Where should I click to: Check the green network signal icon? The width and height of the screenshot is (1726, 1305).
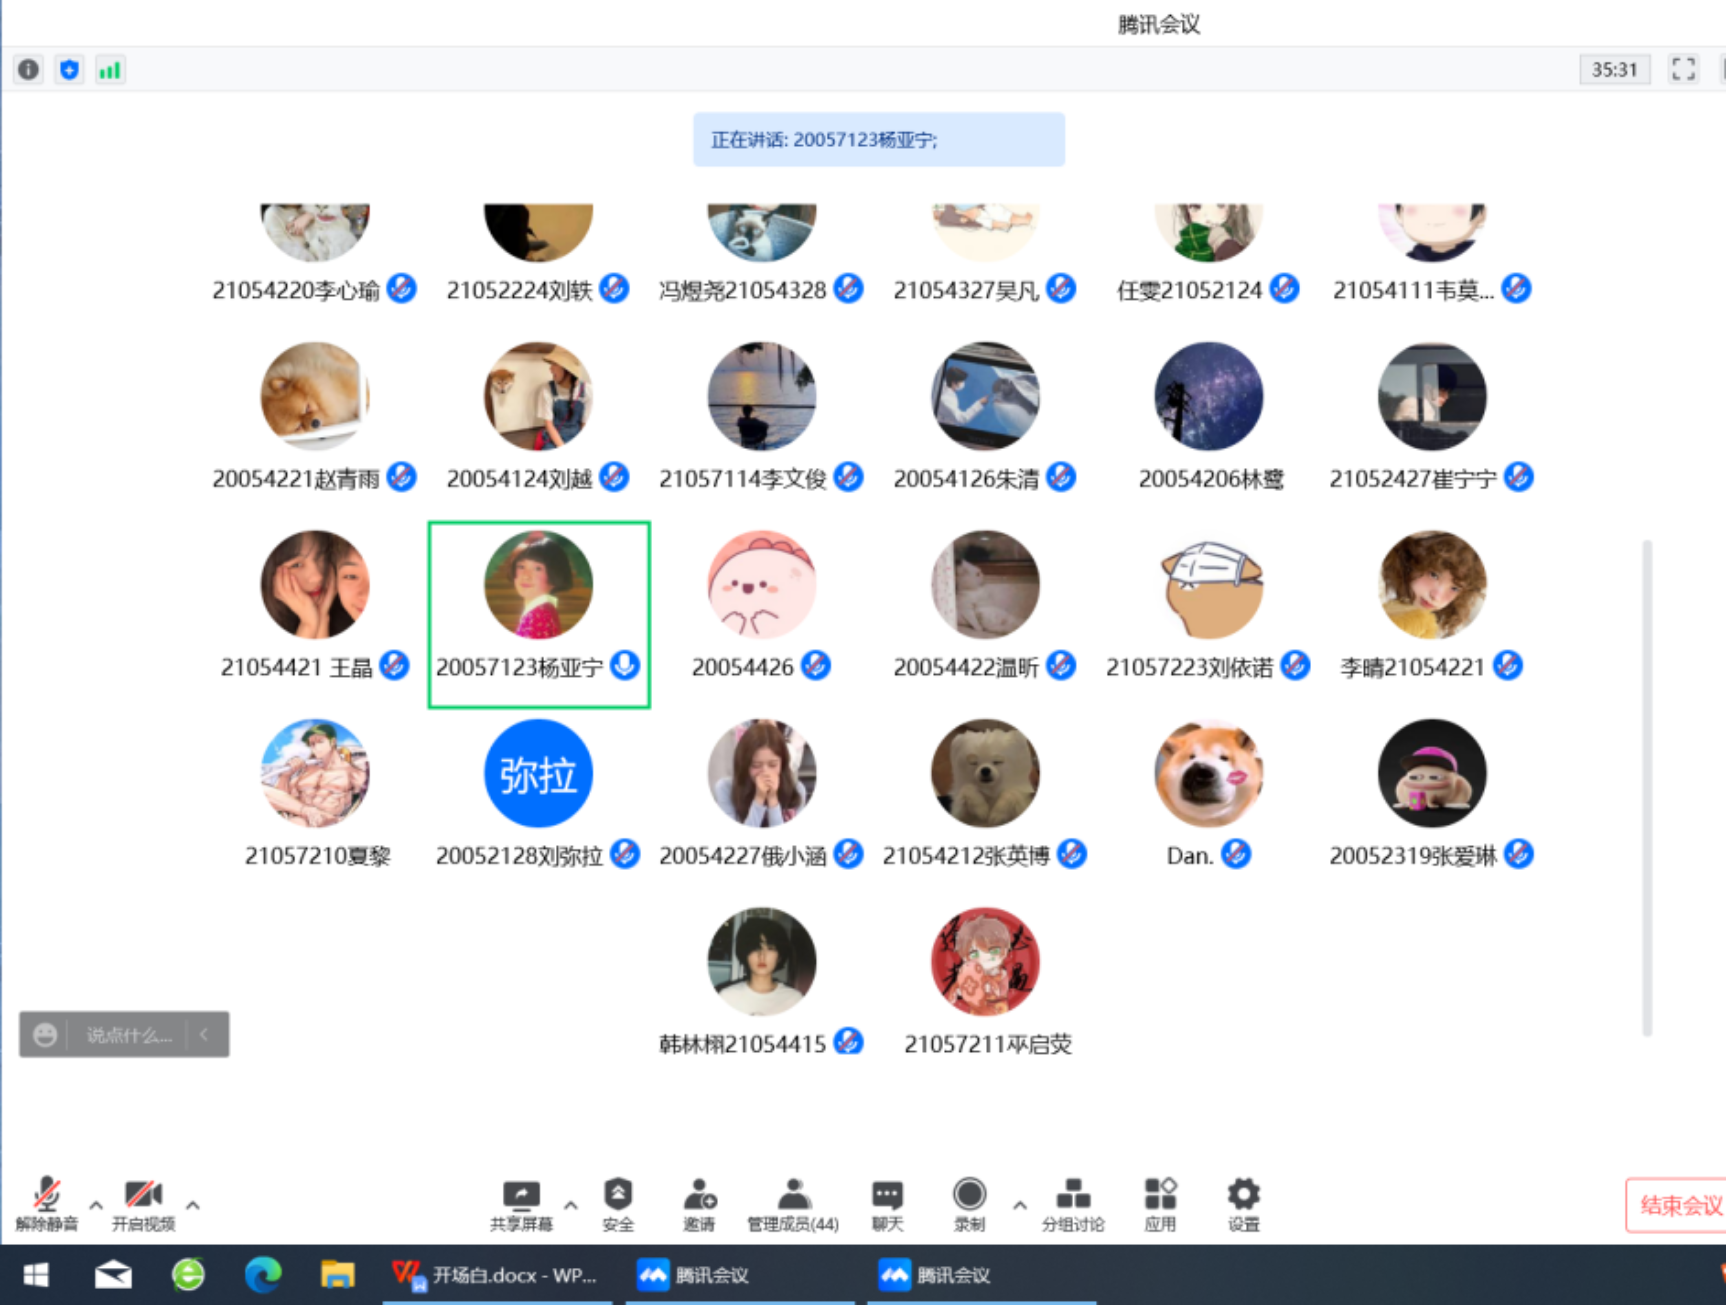(x=109, y=70)
